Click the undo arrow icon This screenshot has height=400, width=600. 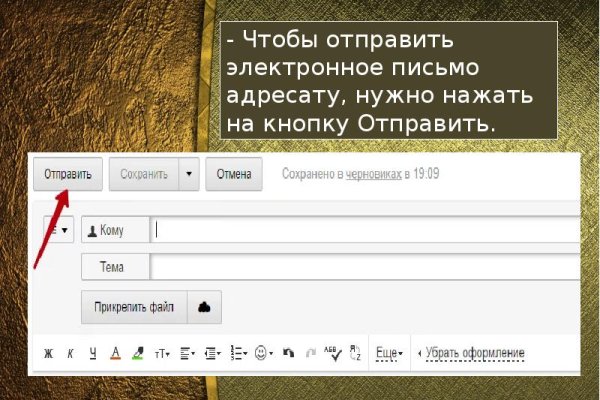pyautogui.click(x=290, y=354)
